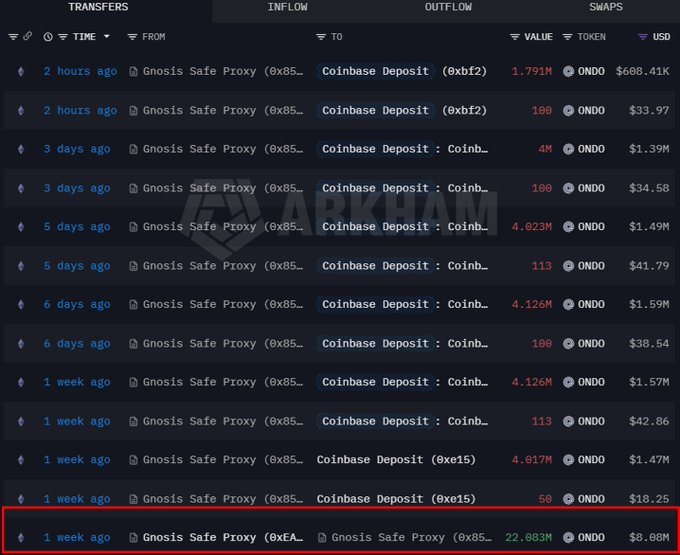Screen dimensions: 680x555
Task: Select the TRANSFERS tab
Action: click(x=98, y=7)
